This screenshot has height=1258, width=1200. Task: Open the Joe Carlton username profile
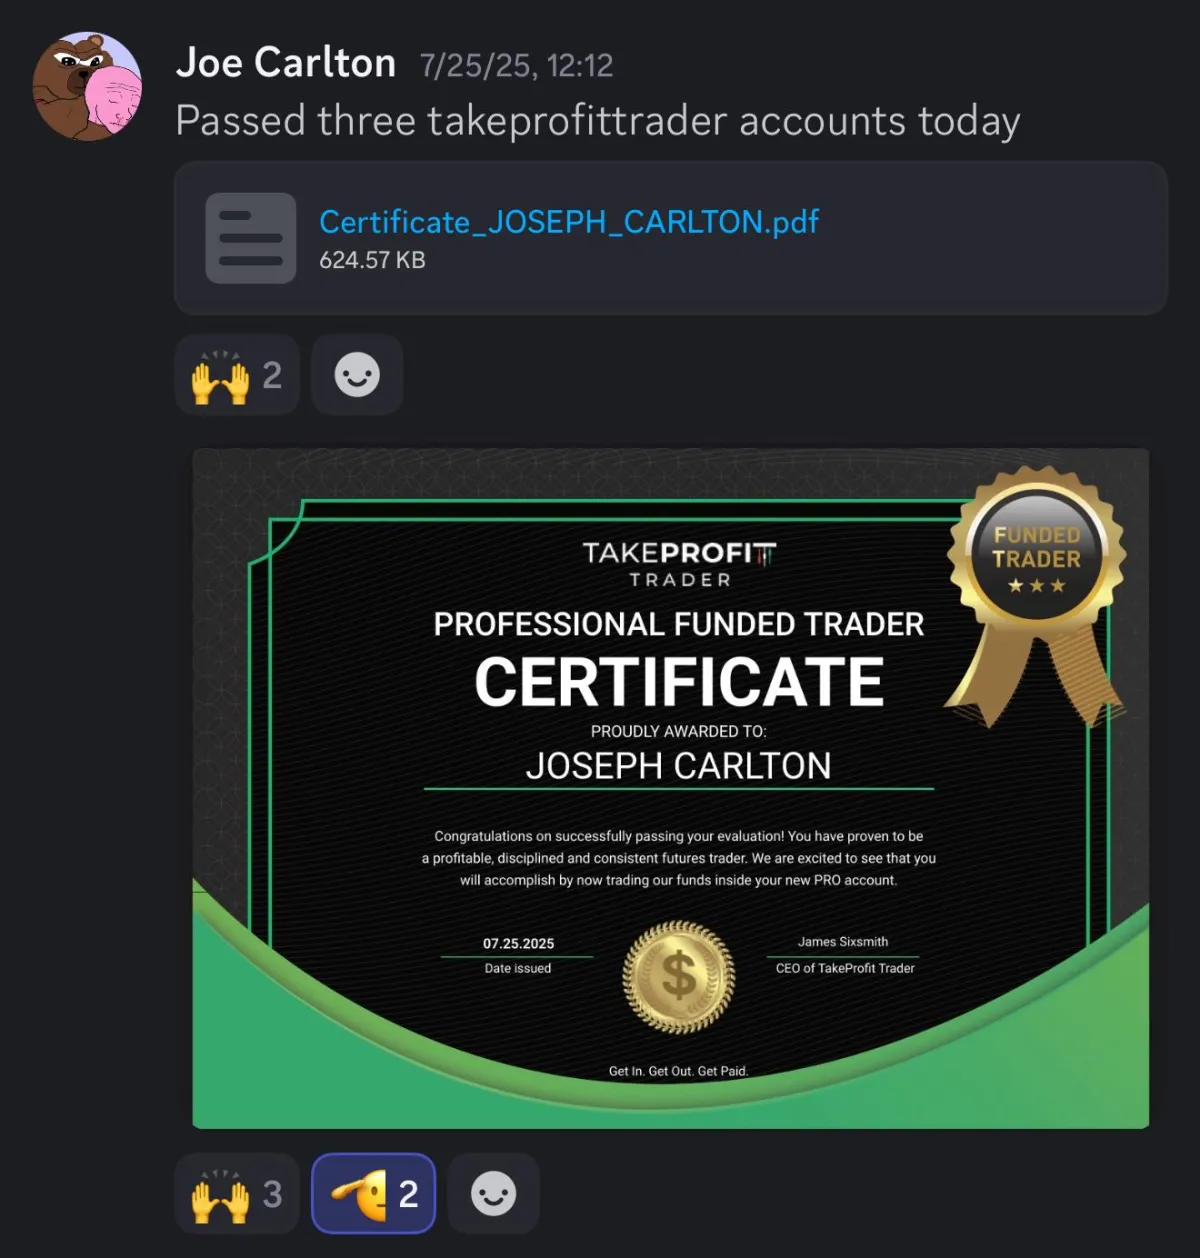click(286, 63)
